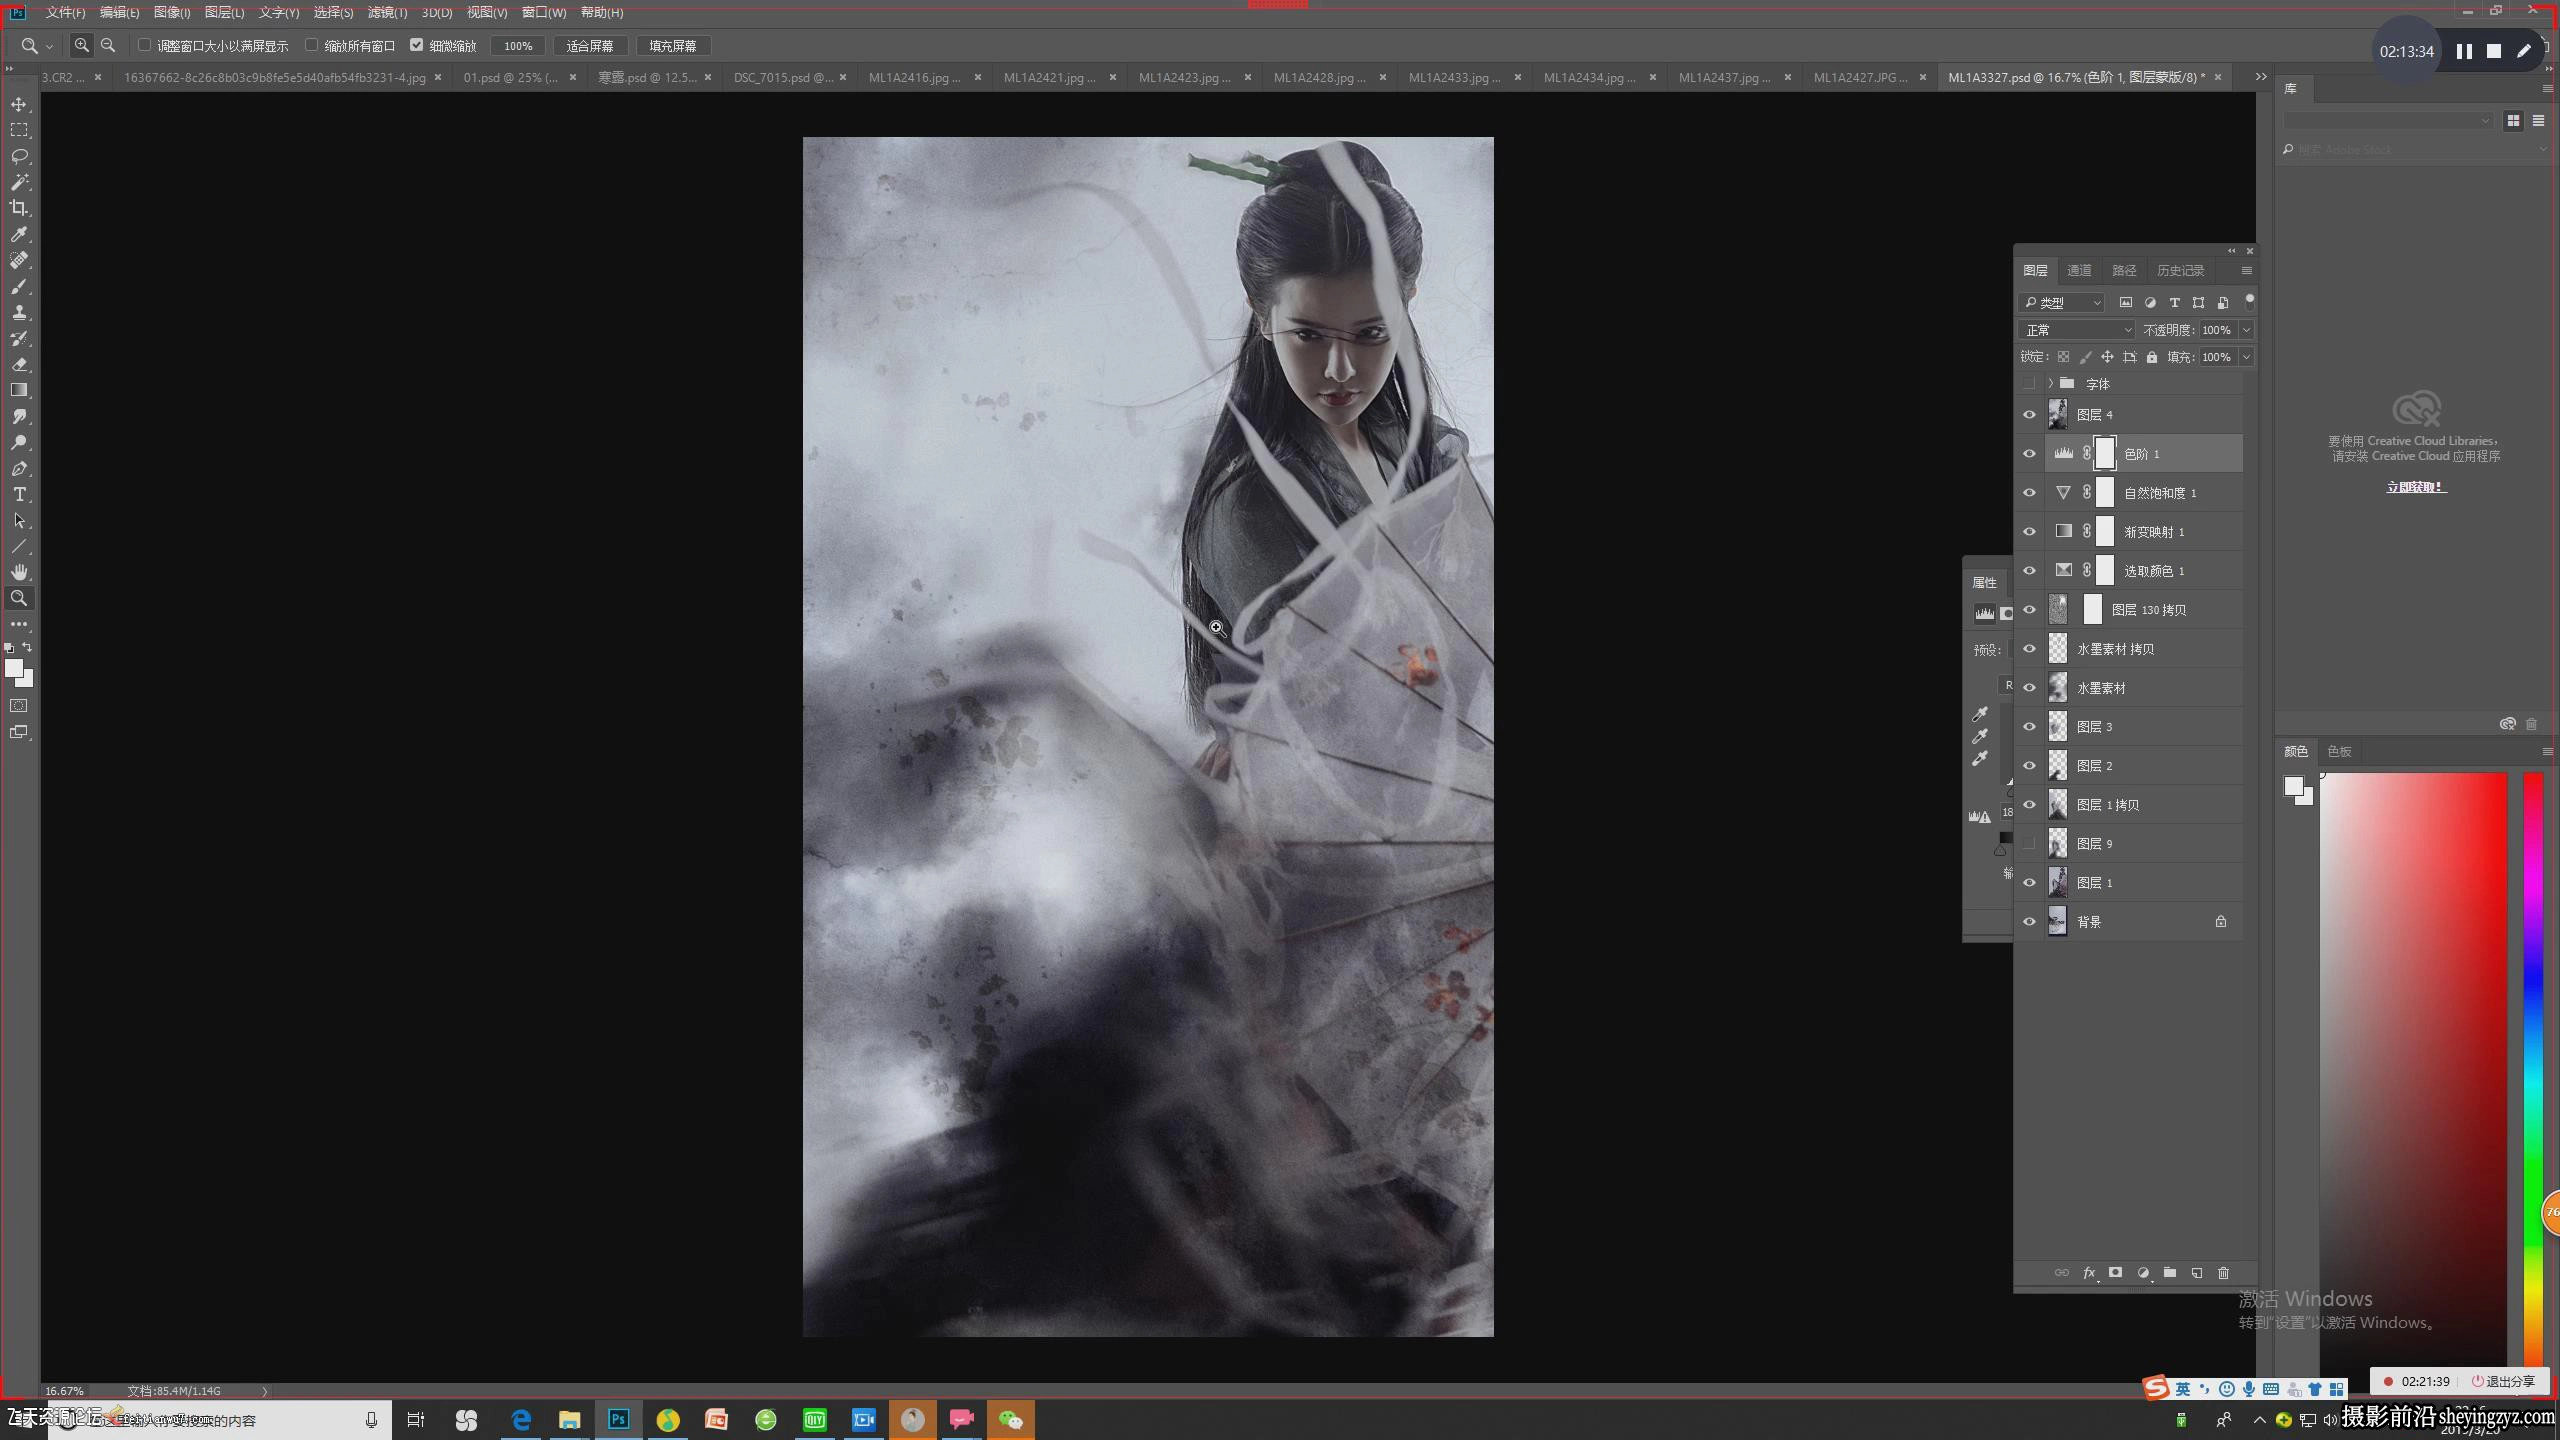Select the Hand tool

19,572
